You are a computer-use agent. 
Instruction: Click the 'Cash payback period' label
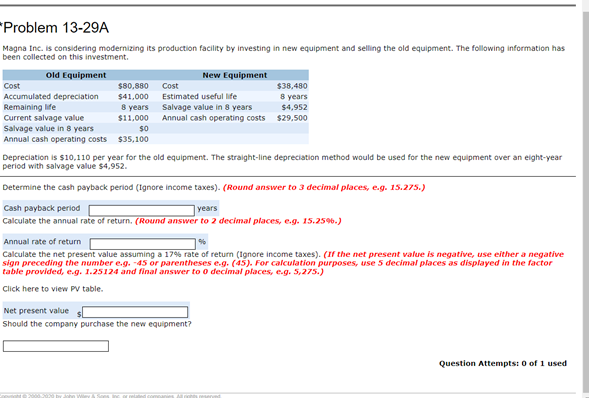click(x=42, y=208)
